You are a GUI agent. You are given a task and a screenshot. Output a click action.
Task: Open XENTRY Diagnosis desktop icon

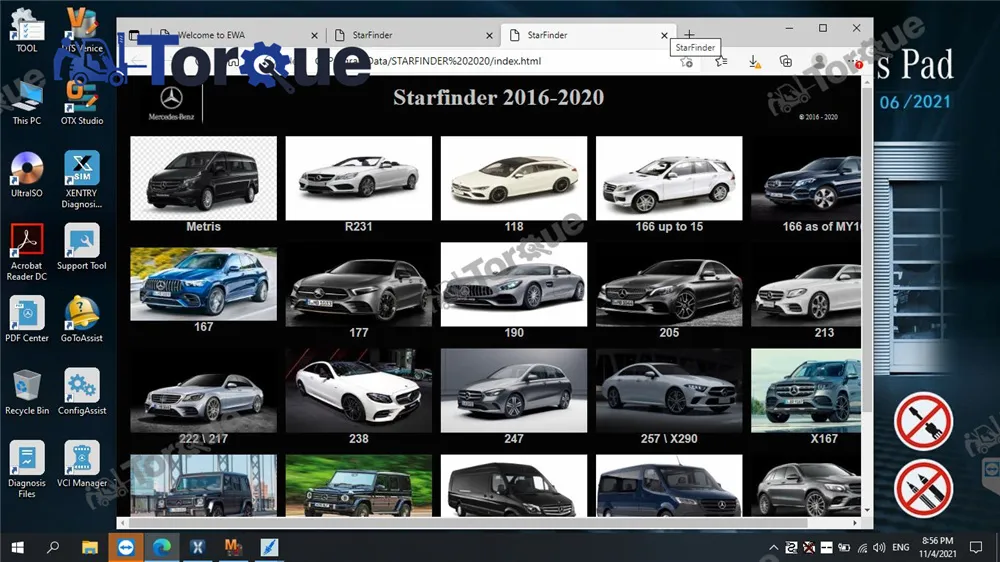pyautogui.click(x=82, y=180)
